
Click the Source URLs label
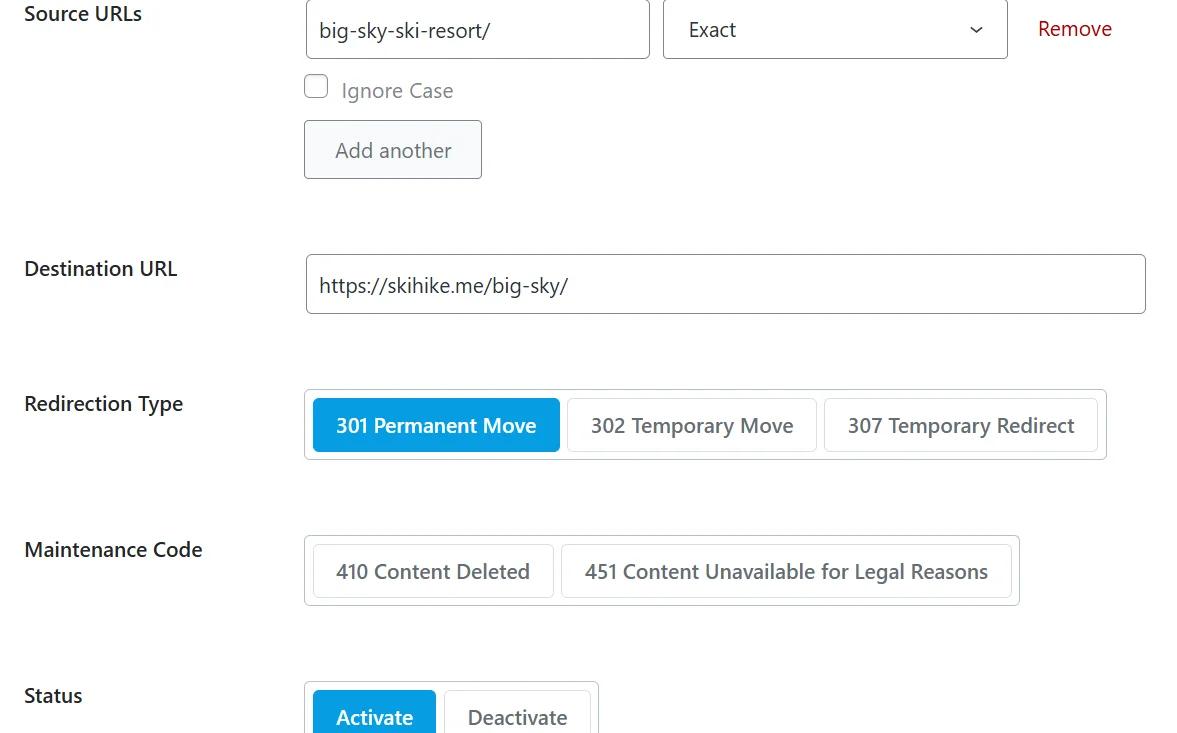83,14
